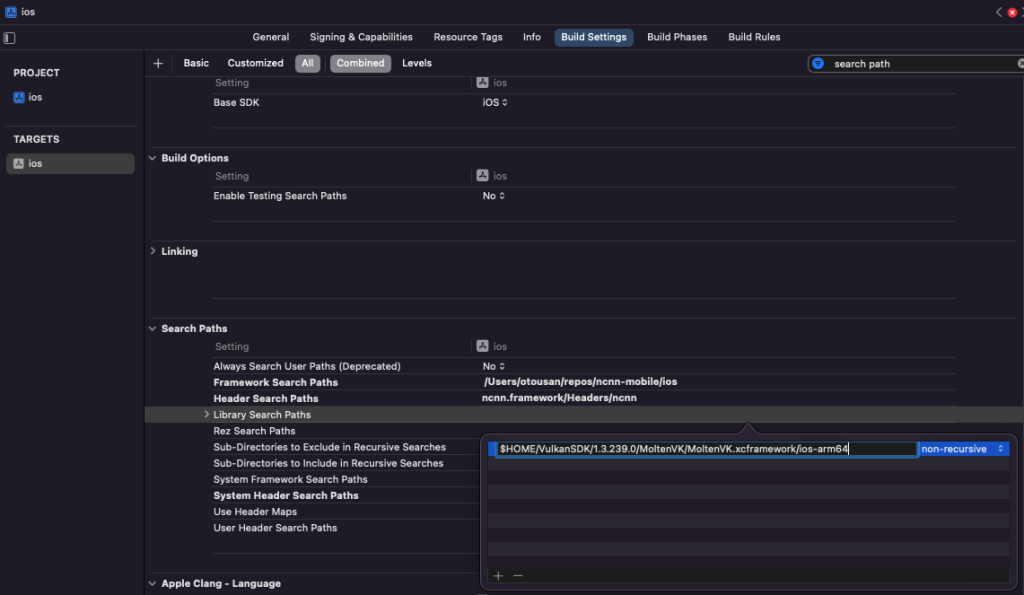Screen dimensions: 1024x595
Task: Toggle the All settings filter
Action: [x=308, y=63]
